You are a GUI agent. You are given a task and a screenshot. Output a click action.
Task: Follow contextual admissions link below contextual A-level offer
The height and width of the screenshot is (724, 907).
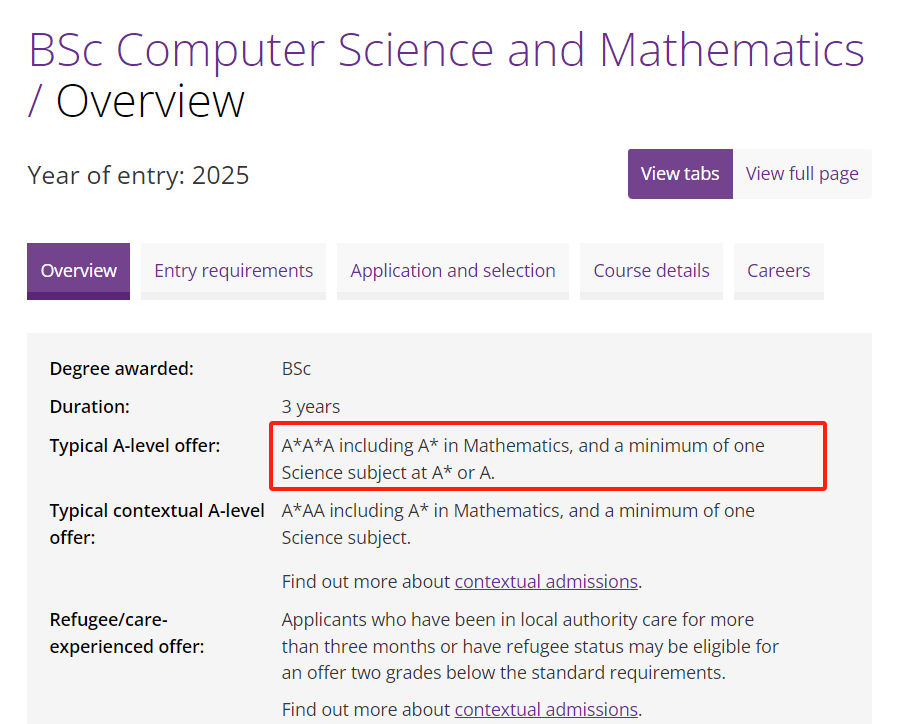[546, 581]
